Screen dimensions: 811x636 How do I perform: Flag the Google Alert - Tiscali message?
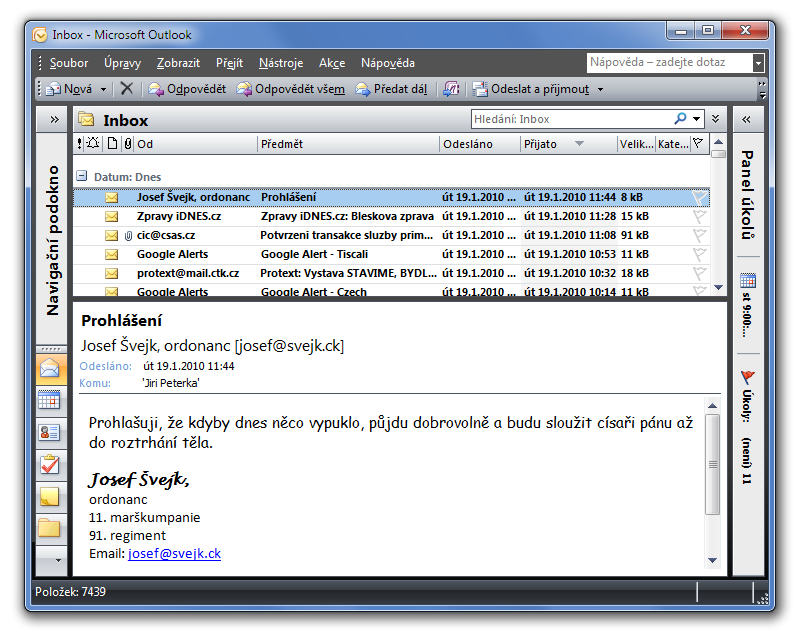(699, 254)
